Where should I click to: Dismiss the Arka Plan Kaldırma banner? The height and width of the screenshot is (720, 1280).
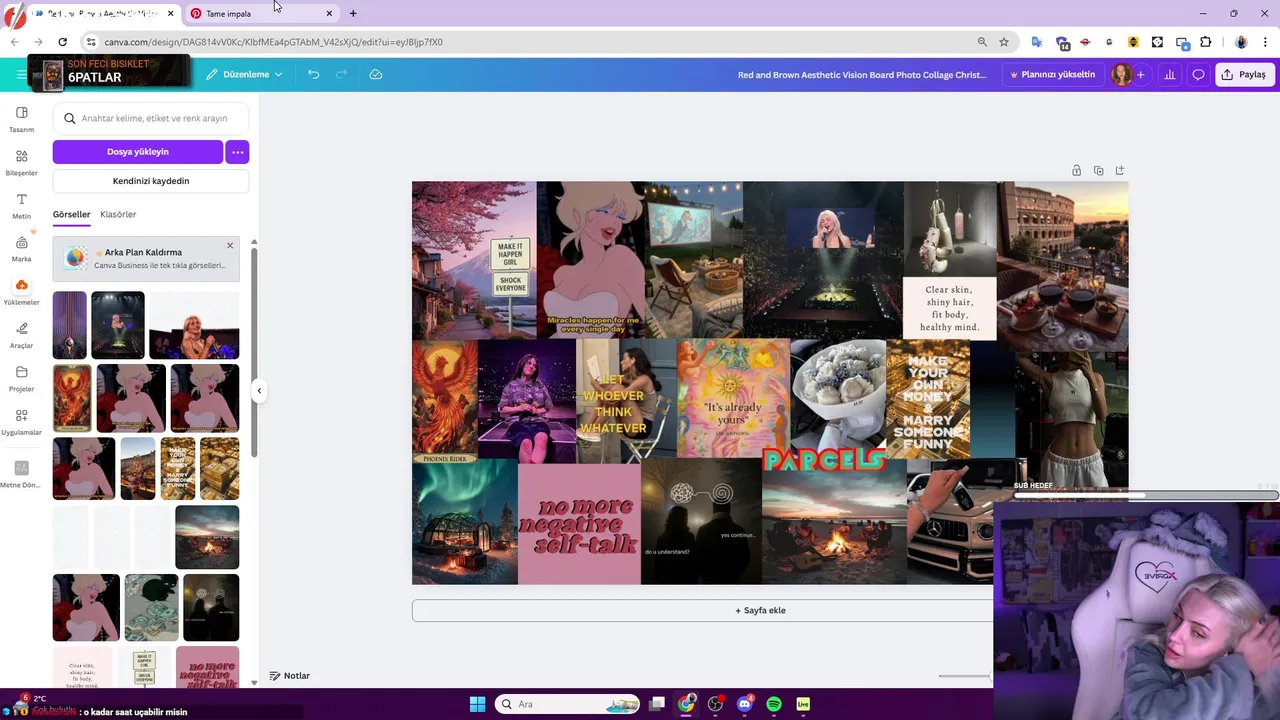(x=229, y=245)
